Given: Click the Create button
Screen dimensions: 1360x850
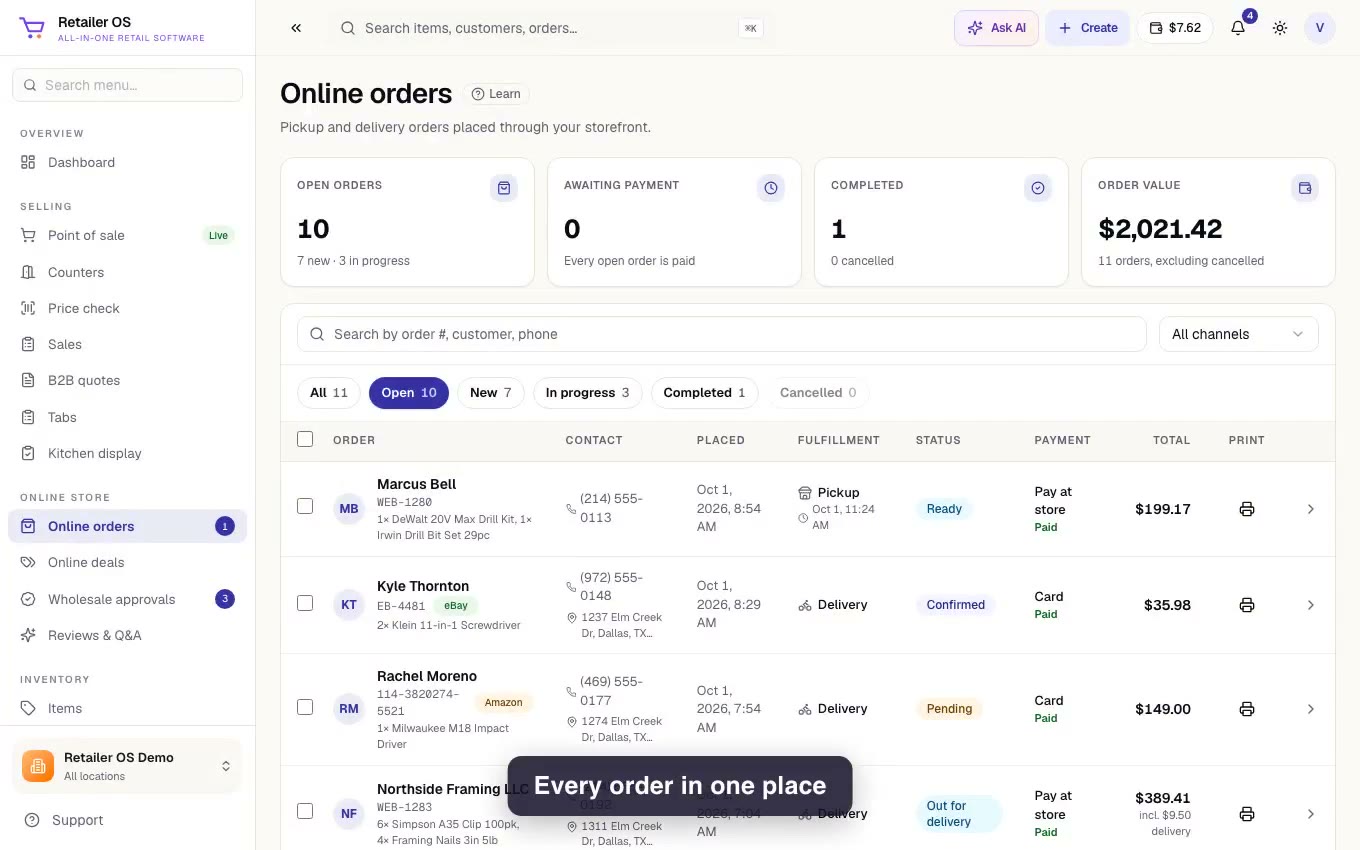Looking at the screenshot, I should pos(1088,28).
